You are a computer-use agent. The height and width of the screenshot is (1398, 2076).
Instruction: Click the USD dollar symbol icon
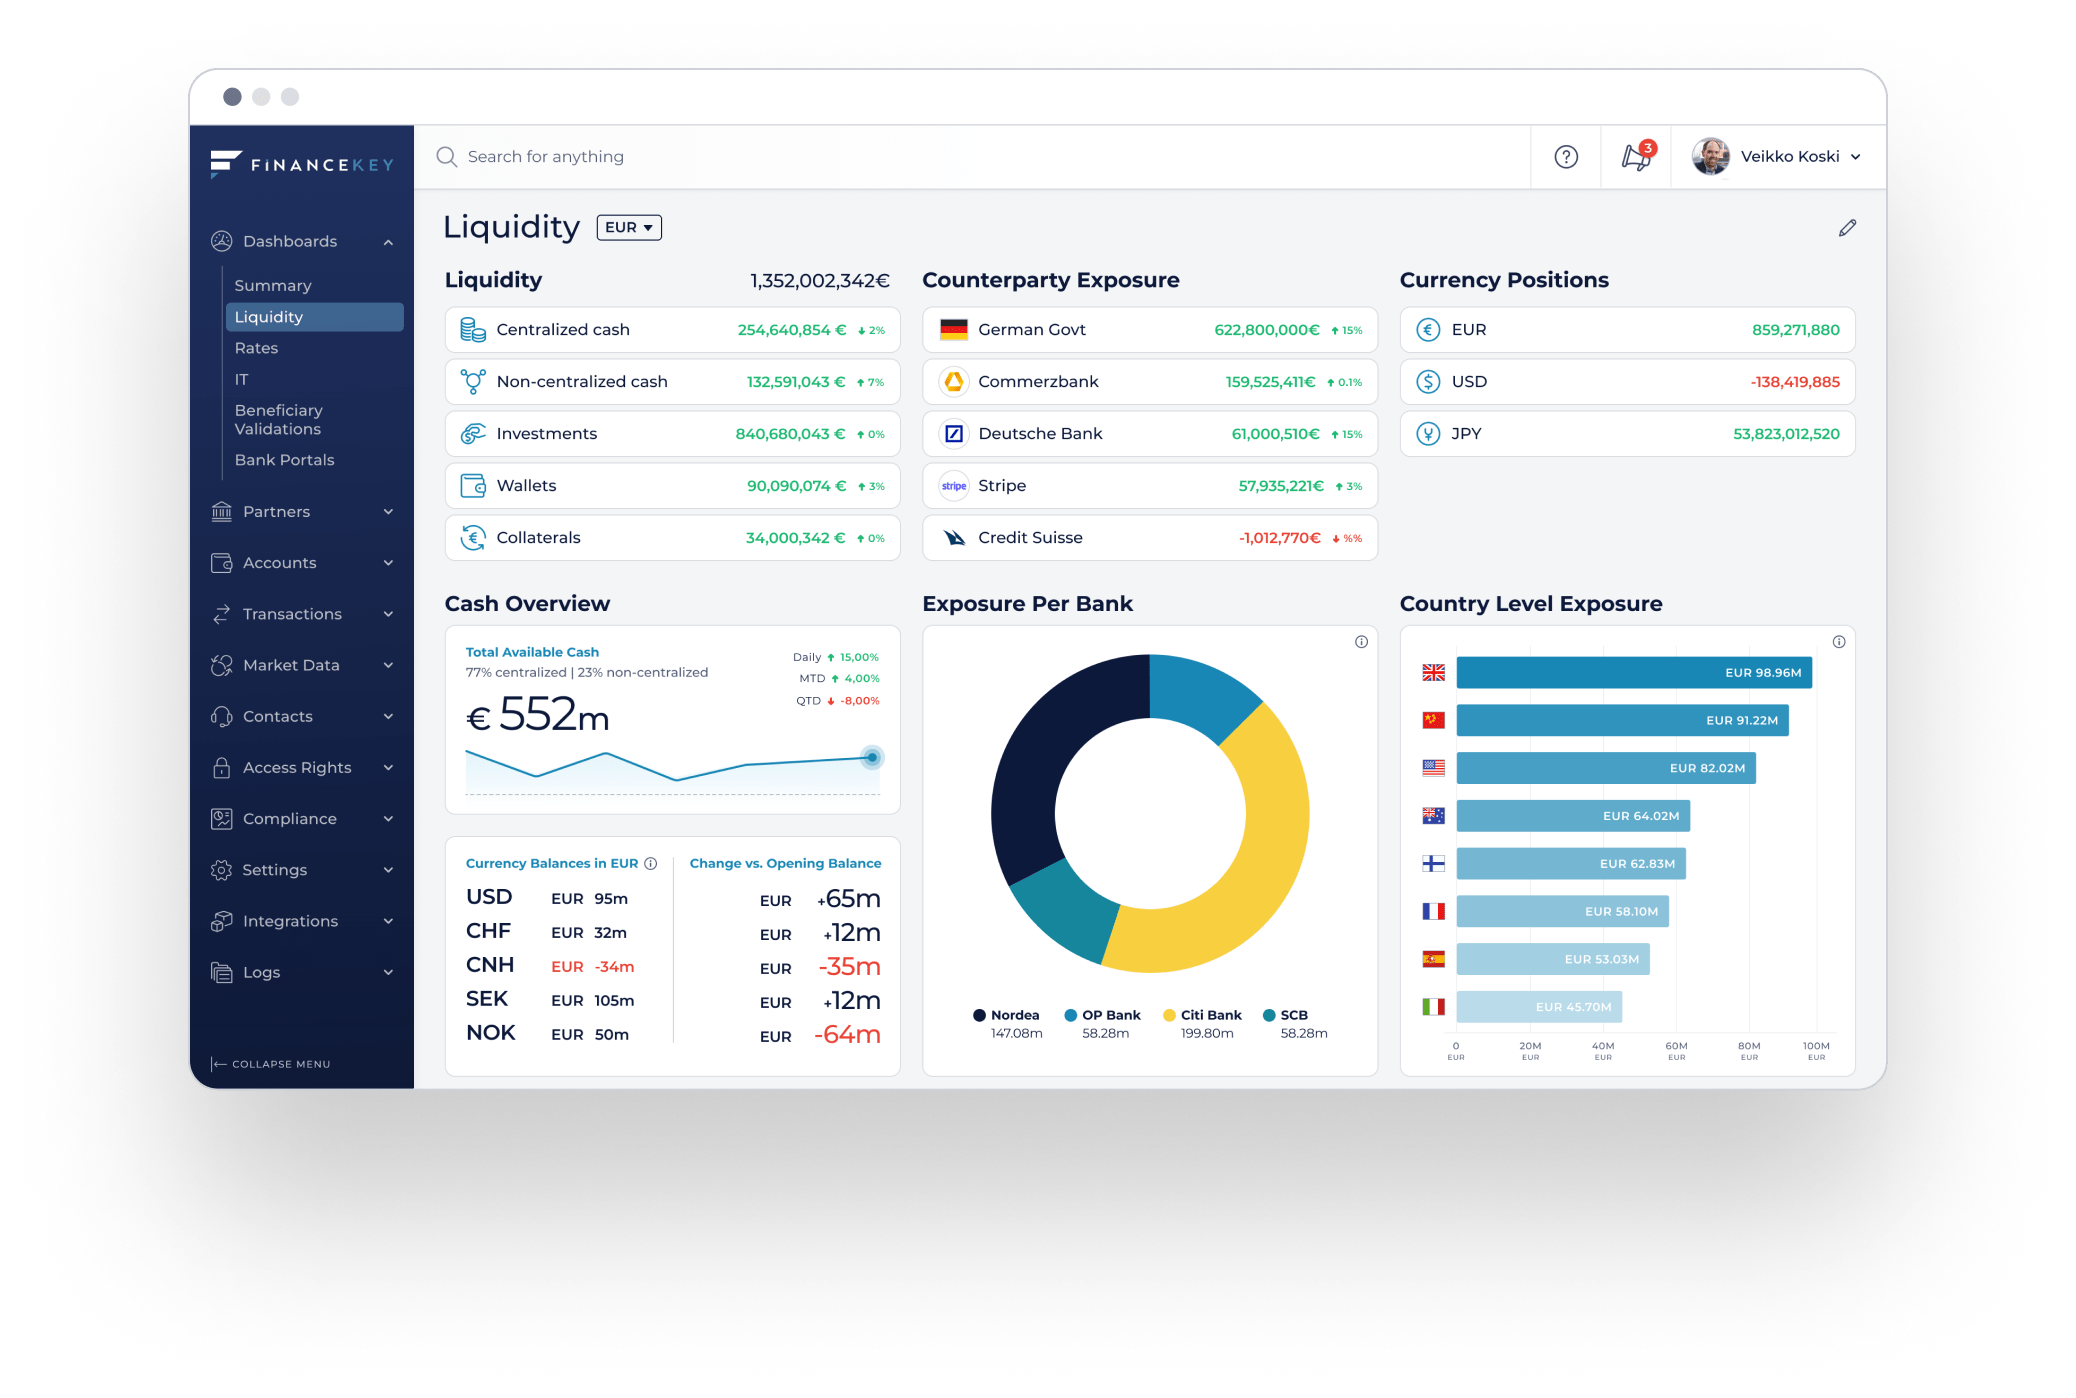(x=1429, y=382)
